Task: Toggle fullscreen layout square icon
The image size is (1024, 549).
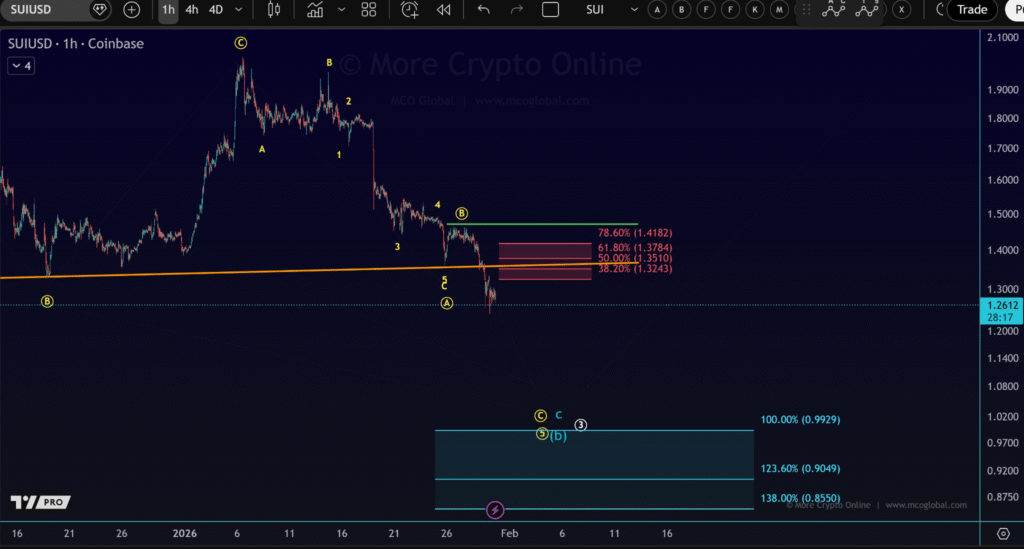Action: [550, 10]
